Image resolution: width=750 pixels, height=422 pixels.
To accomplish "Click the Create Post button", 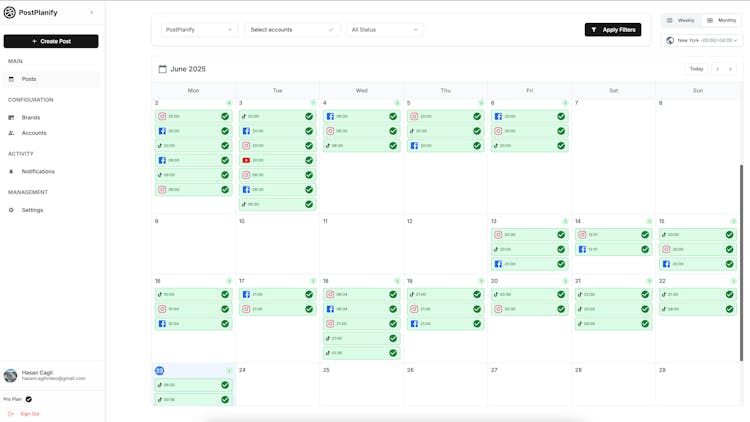I will click(51, 41).
